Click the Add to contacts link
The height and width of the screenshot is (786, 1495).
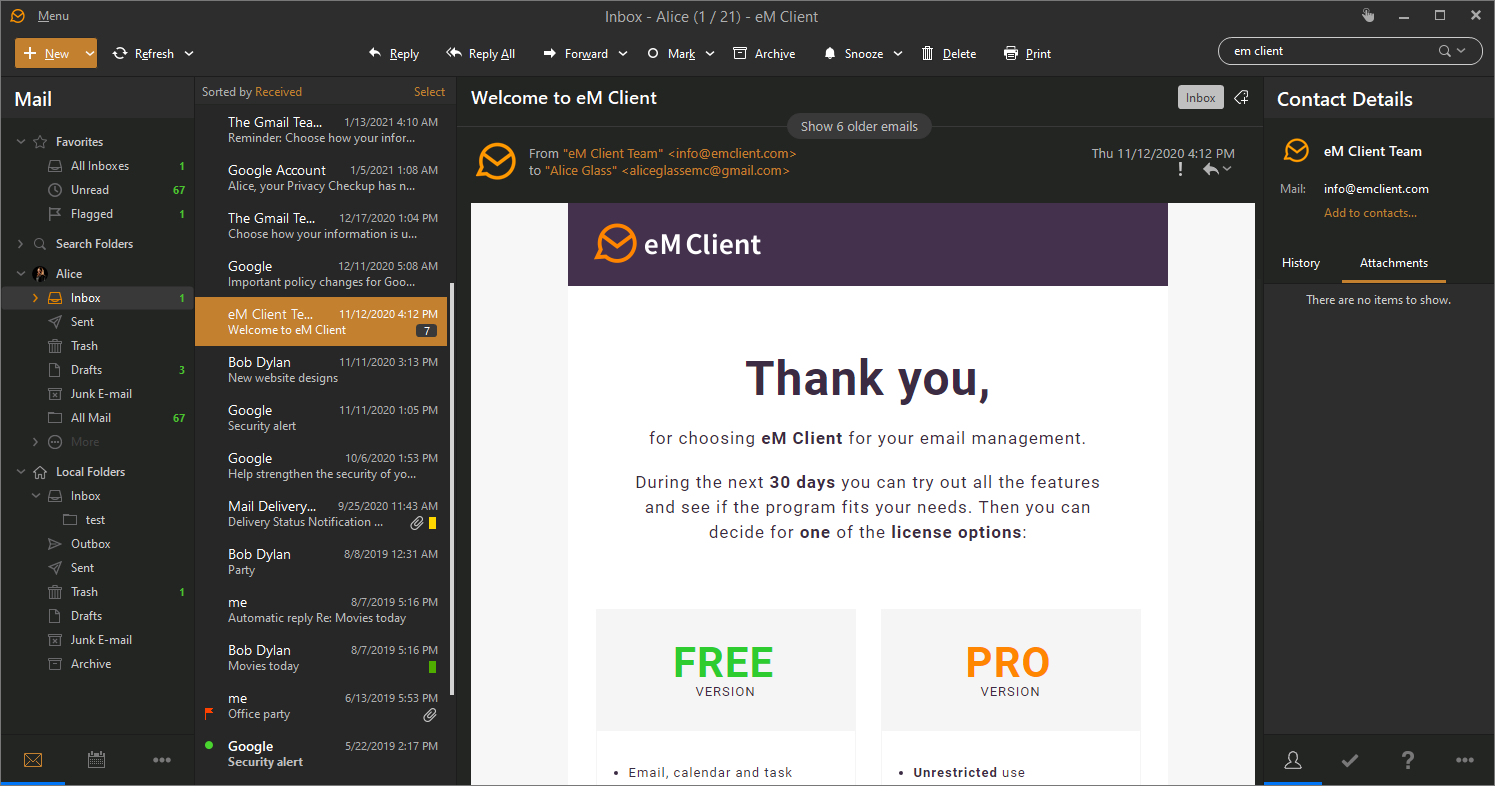[1370, 213]
